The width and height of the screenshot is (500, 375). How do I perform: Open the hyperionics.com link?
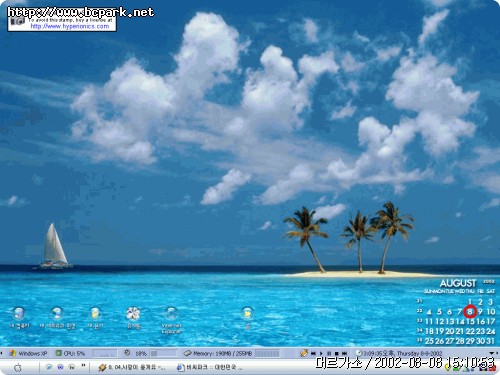(x=70, y=26)
